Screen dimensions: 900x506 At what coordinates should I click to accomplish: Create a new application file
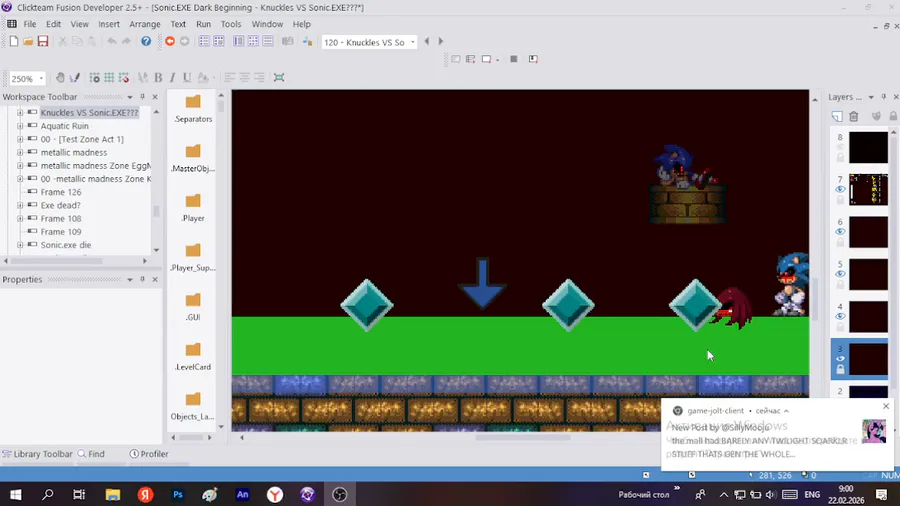click(x=14, y=41)
